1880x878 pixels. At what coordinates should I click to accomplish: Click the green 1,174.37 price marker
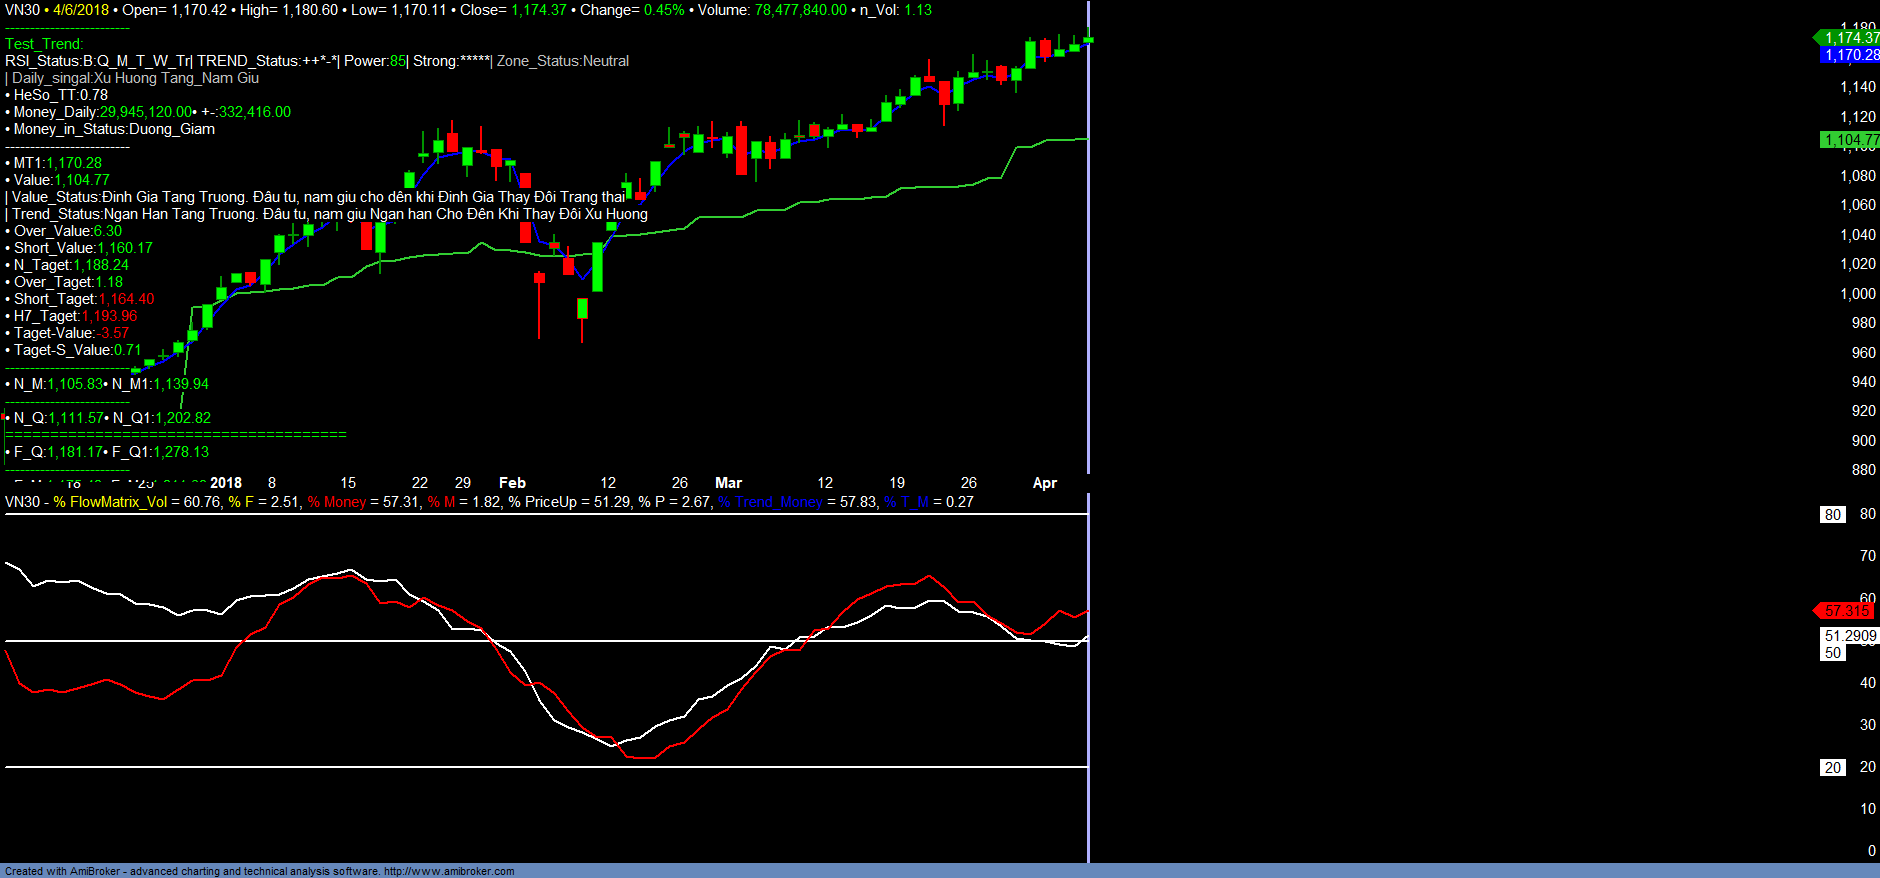[1849, 38]
